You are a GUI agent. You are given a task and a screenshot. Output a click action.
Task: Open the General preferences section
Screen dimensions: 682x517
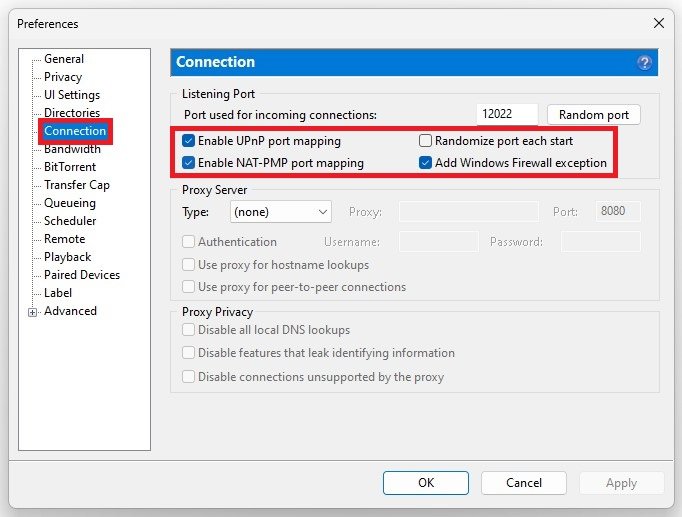tap(64, 59)
